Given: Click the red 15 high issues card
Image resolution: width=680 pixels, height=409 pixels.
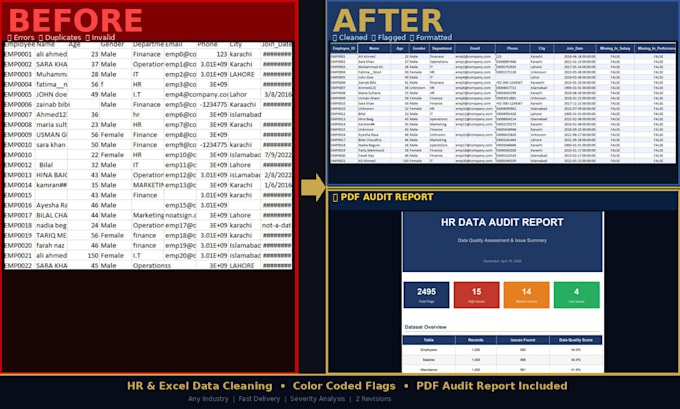Looking at the screenshot, I should pos(477,295).
